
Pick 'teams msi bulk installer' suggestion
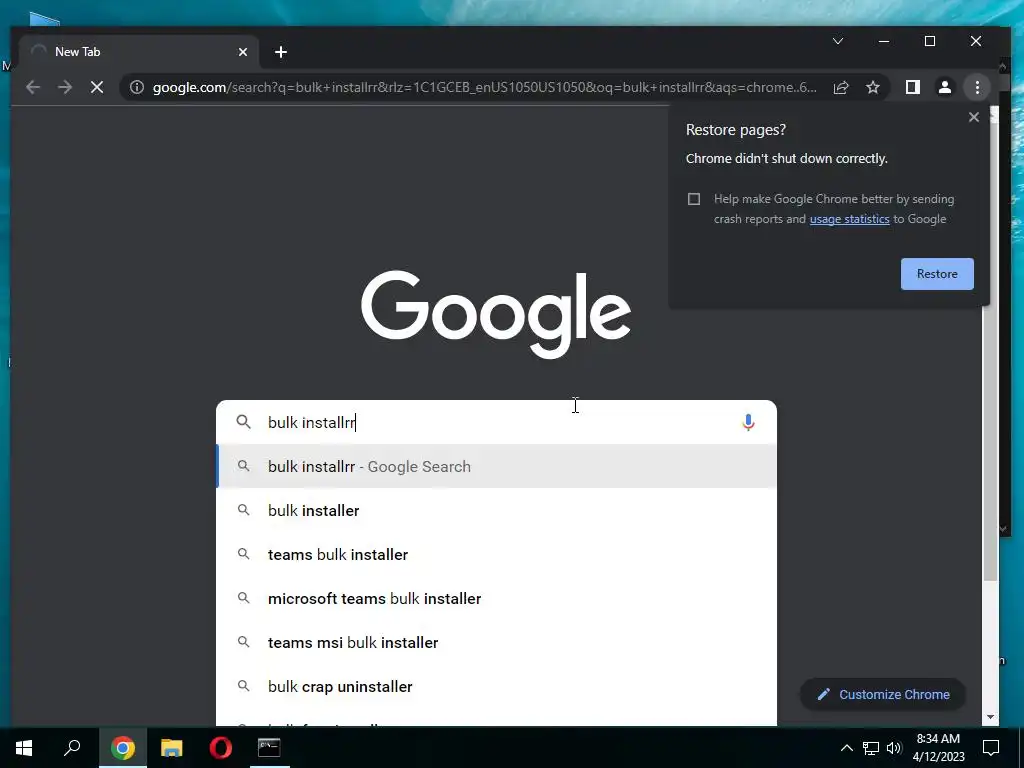tap(496, 643)
